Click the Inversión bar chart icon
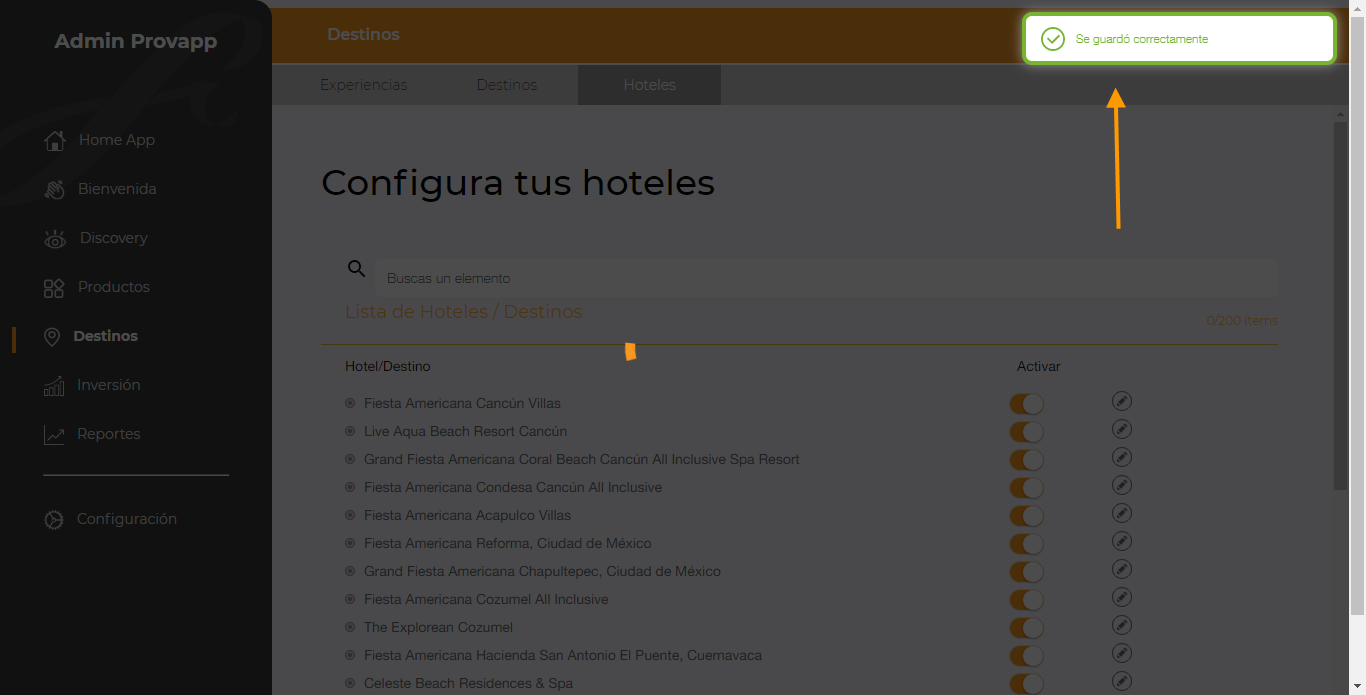The height and width of the screenshot is (695, 1366). tap(54, 385)
